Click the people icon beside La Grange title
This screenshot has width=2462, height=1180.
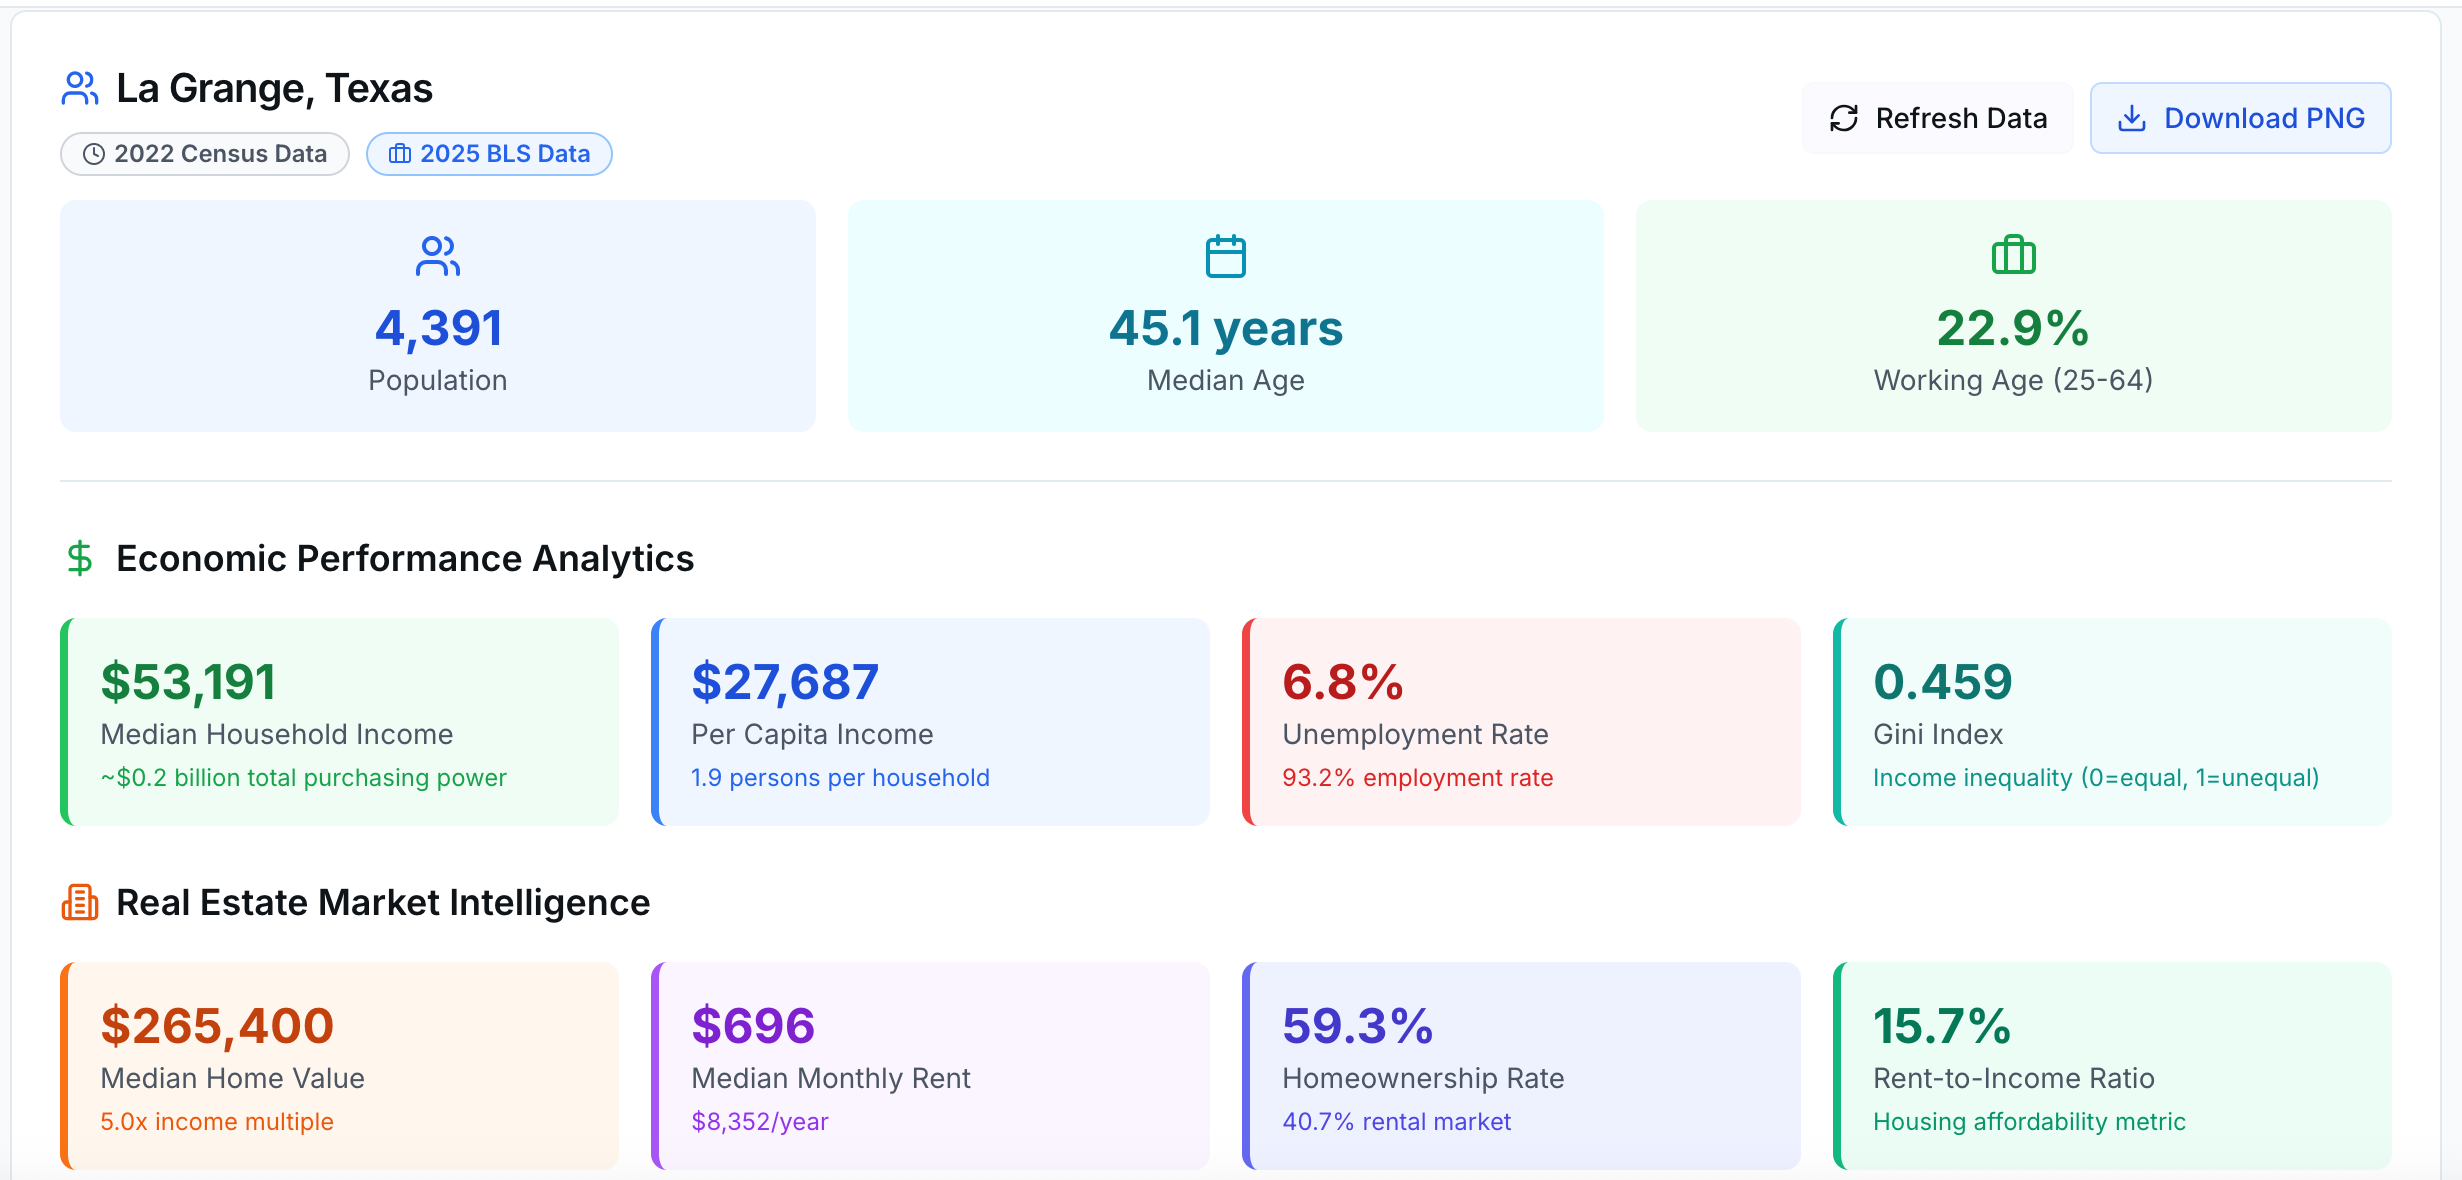[x=80, y=88]
